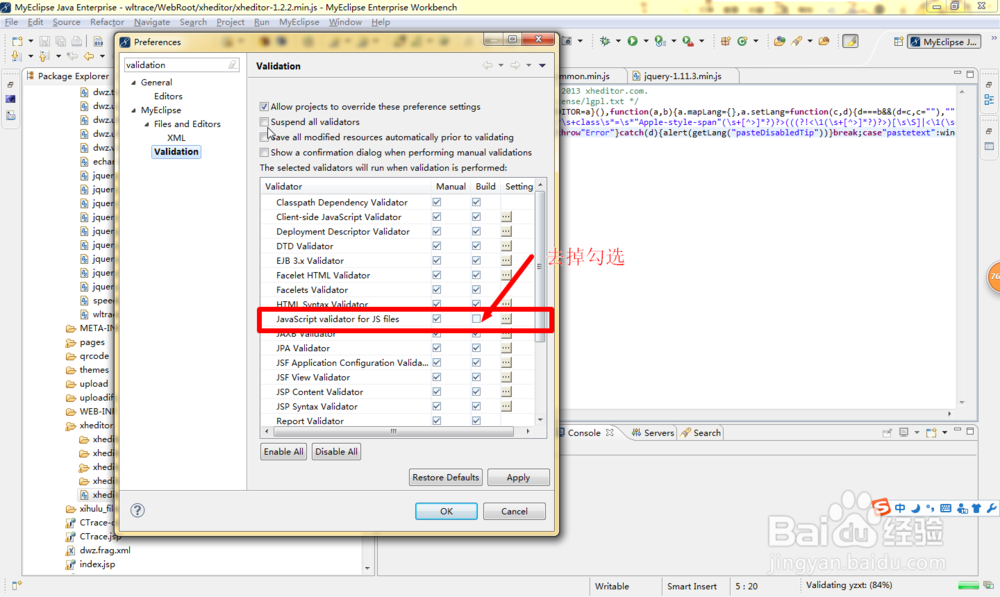Open New toolbar button dropdown arrow
The height and width of the screenshot is (597, 1000).
(30, 41)
